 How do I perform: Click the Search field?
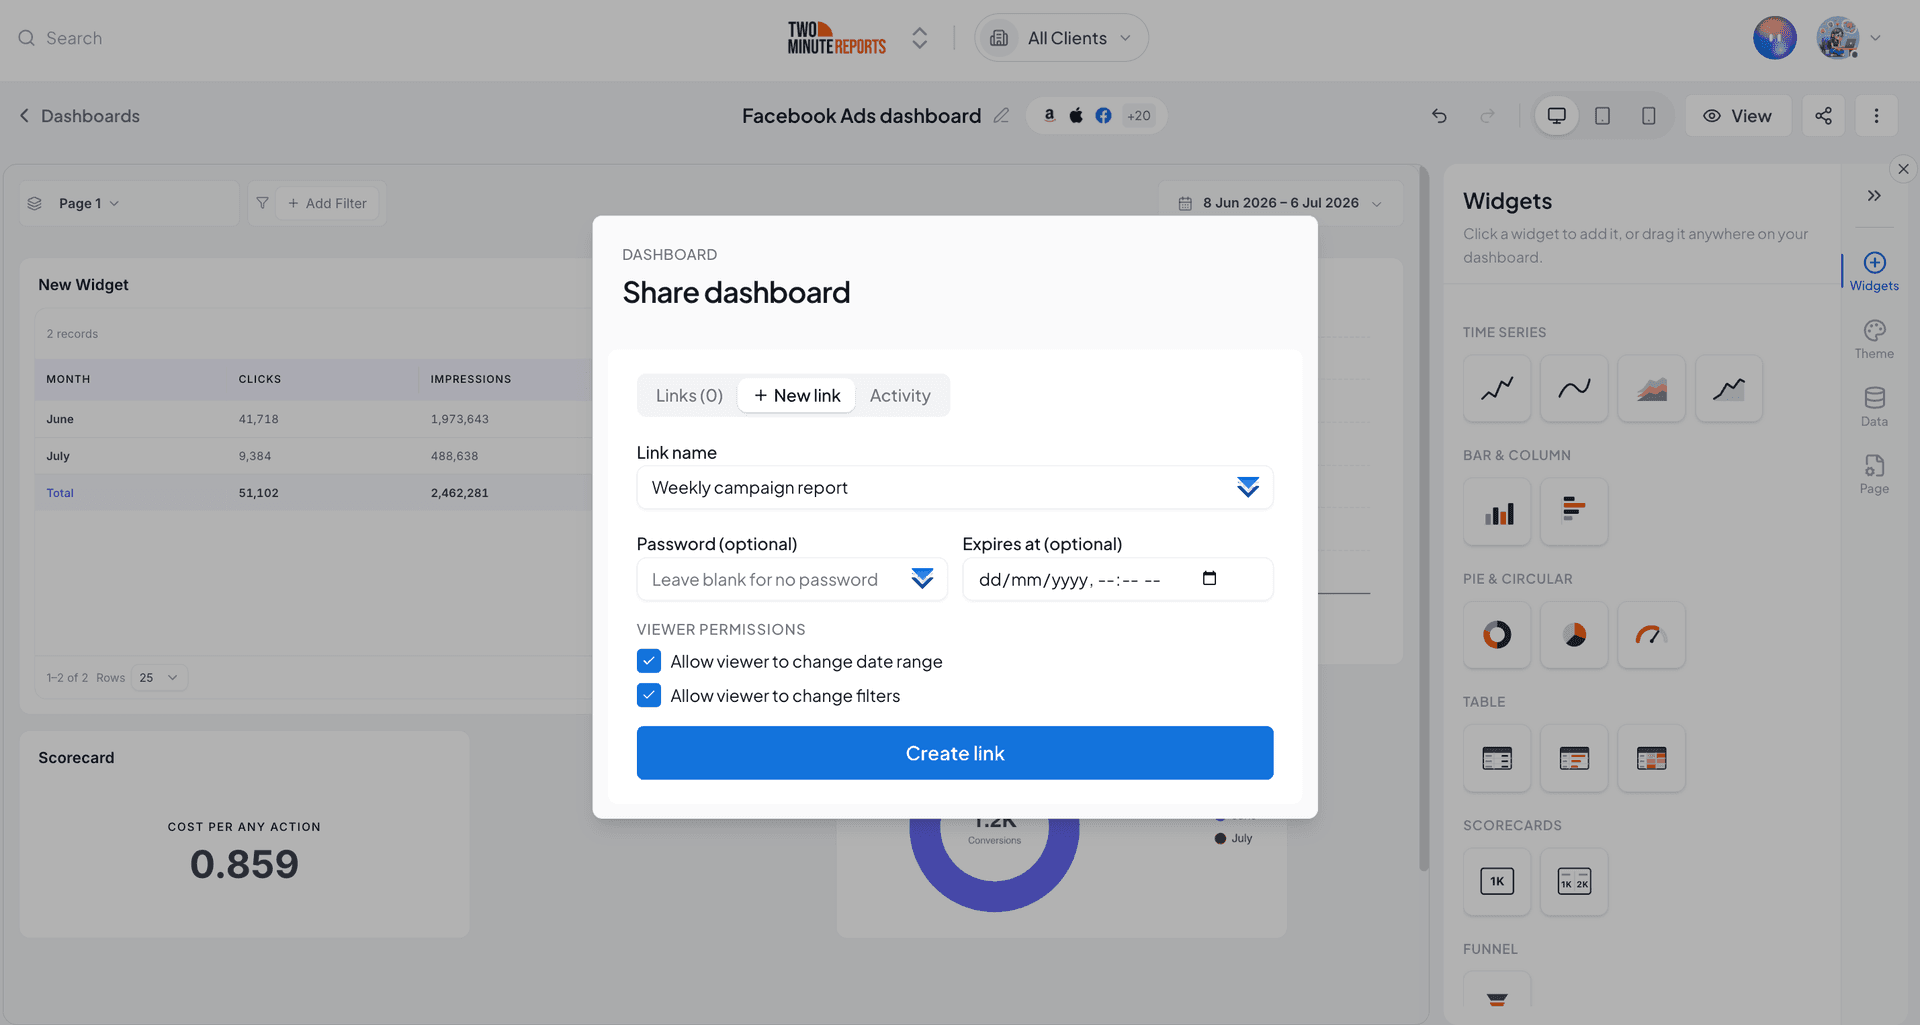tap(75, 38)
